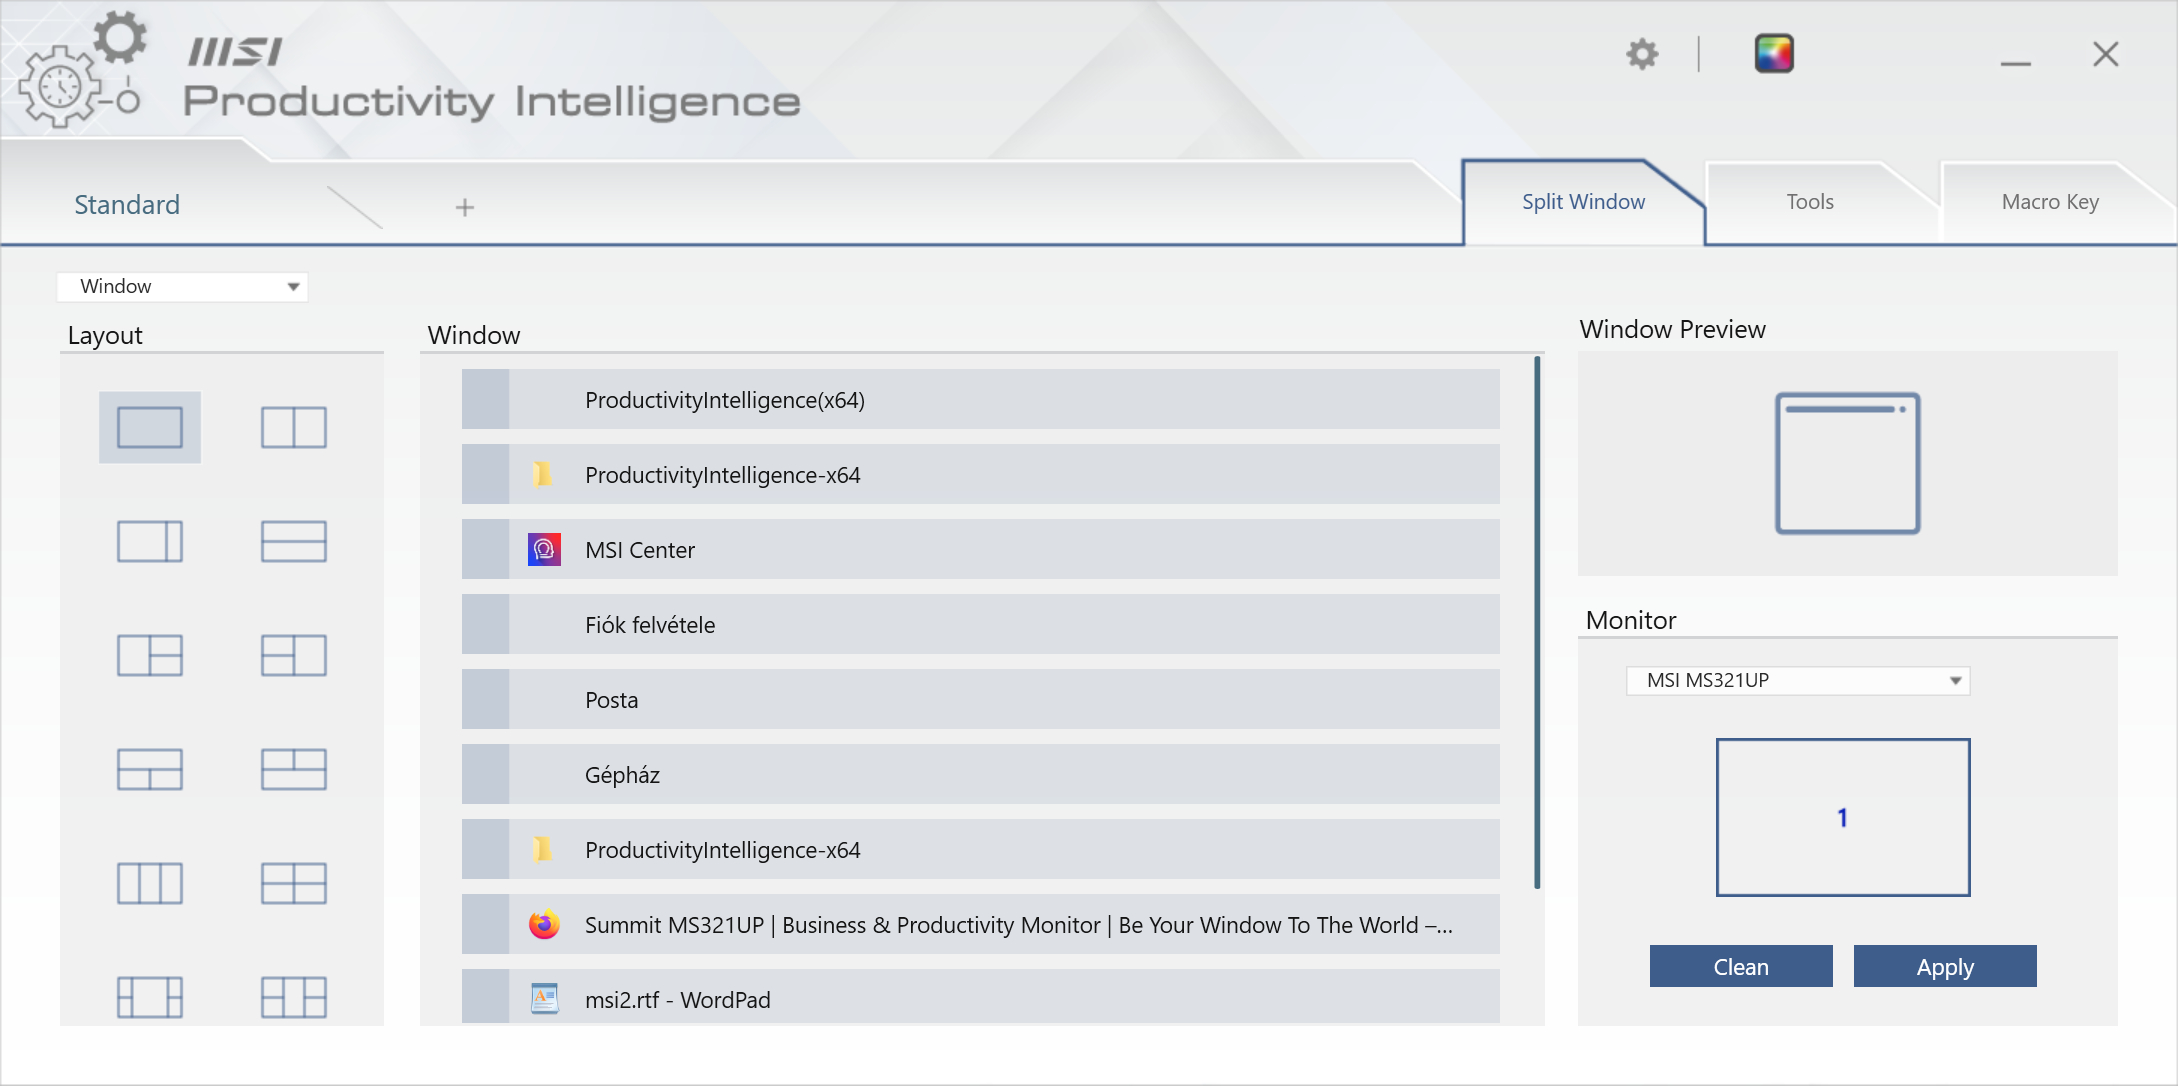The image size is (2178, 1086).
Task: Click the folder icon in the second ProductivityIntelligence-x64 row
Action: [542, 849]
